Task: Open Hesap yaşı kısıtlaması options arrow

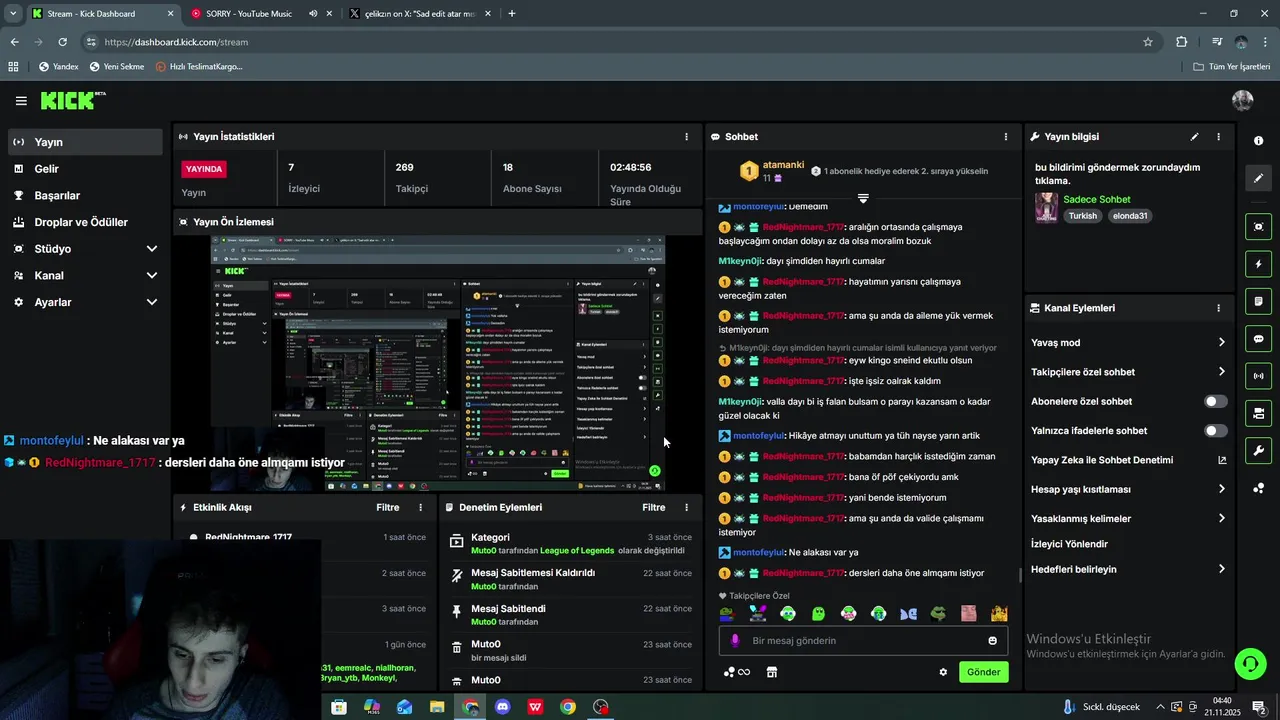Action: (x=1221, y=489)
